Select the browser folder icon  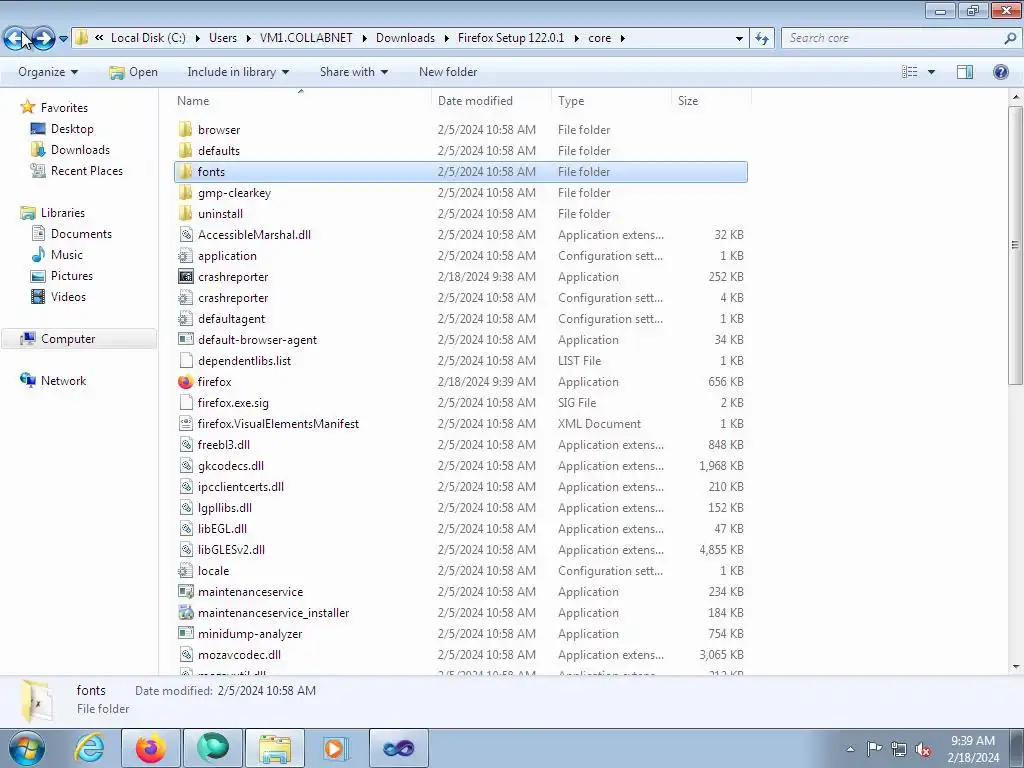click(185, 129)
